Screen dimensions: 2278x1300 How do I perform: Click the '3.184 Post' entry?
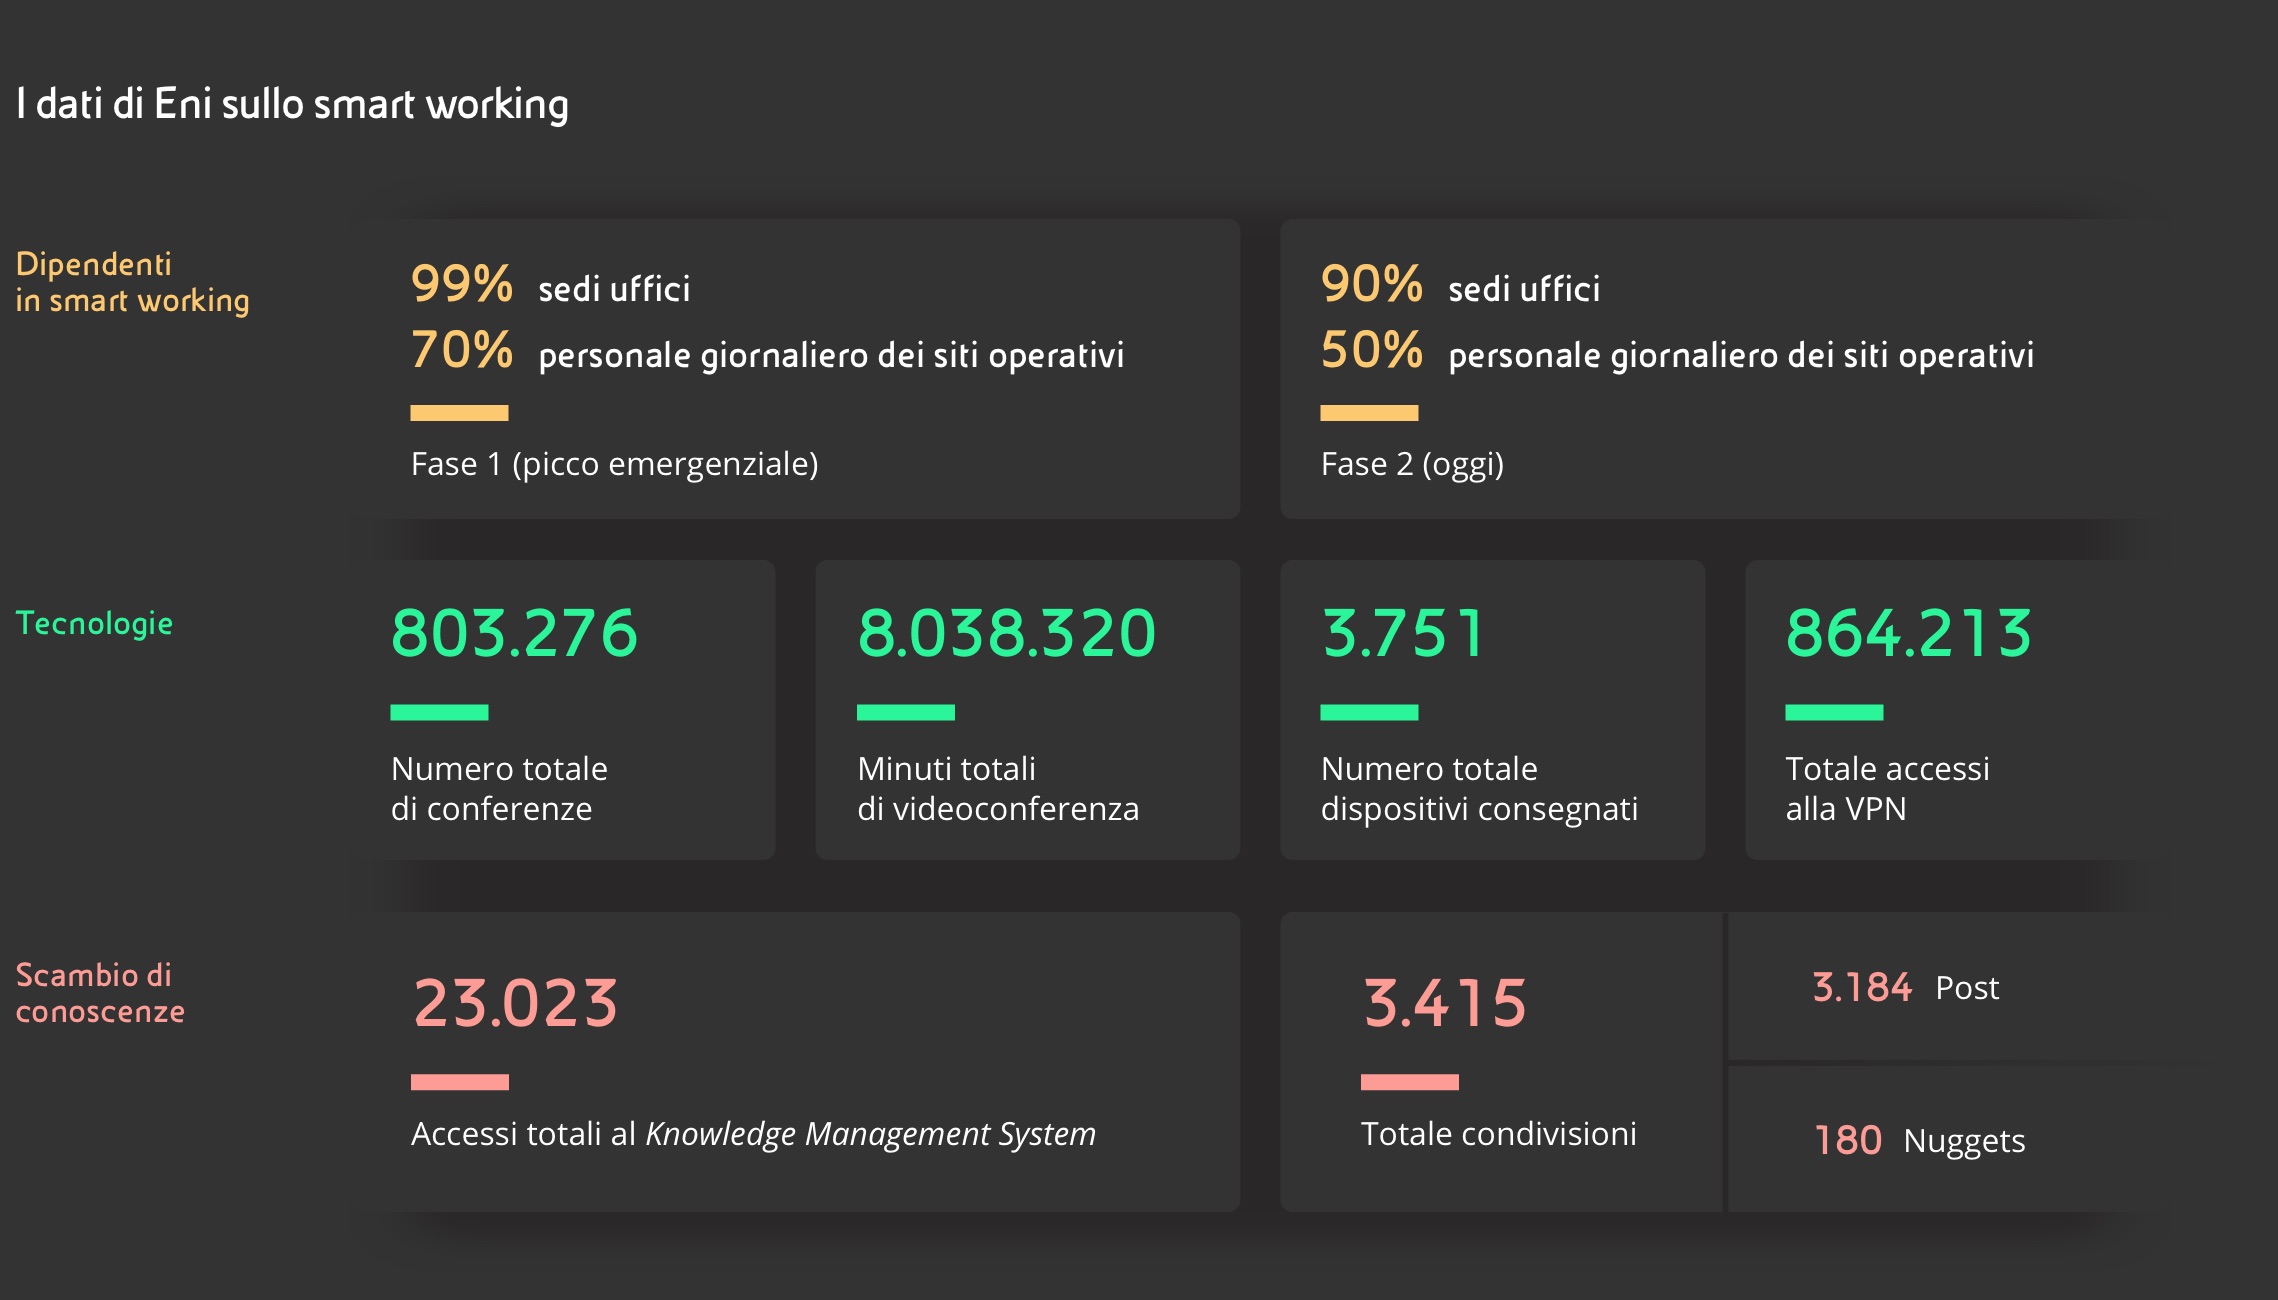[1906, 988]
